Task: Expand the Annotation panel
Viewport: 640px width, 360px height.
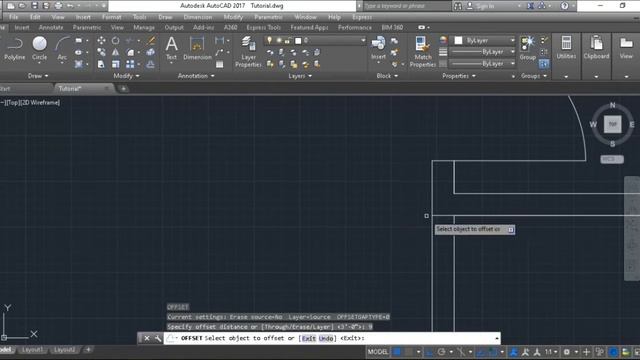Action: pos(196,76)
